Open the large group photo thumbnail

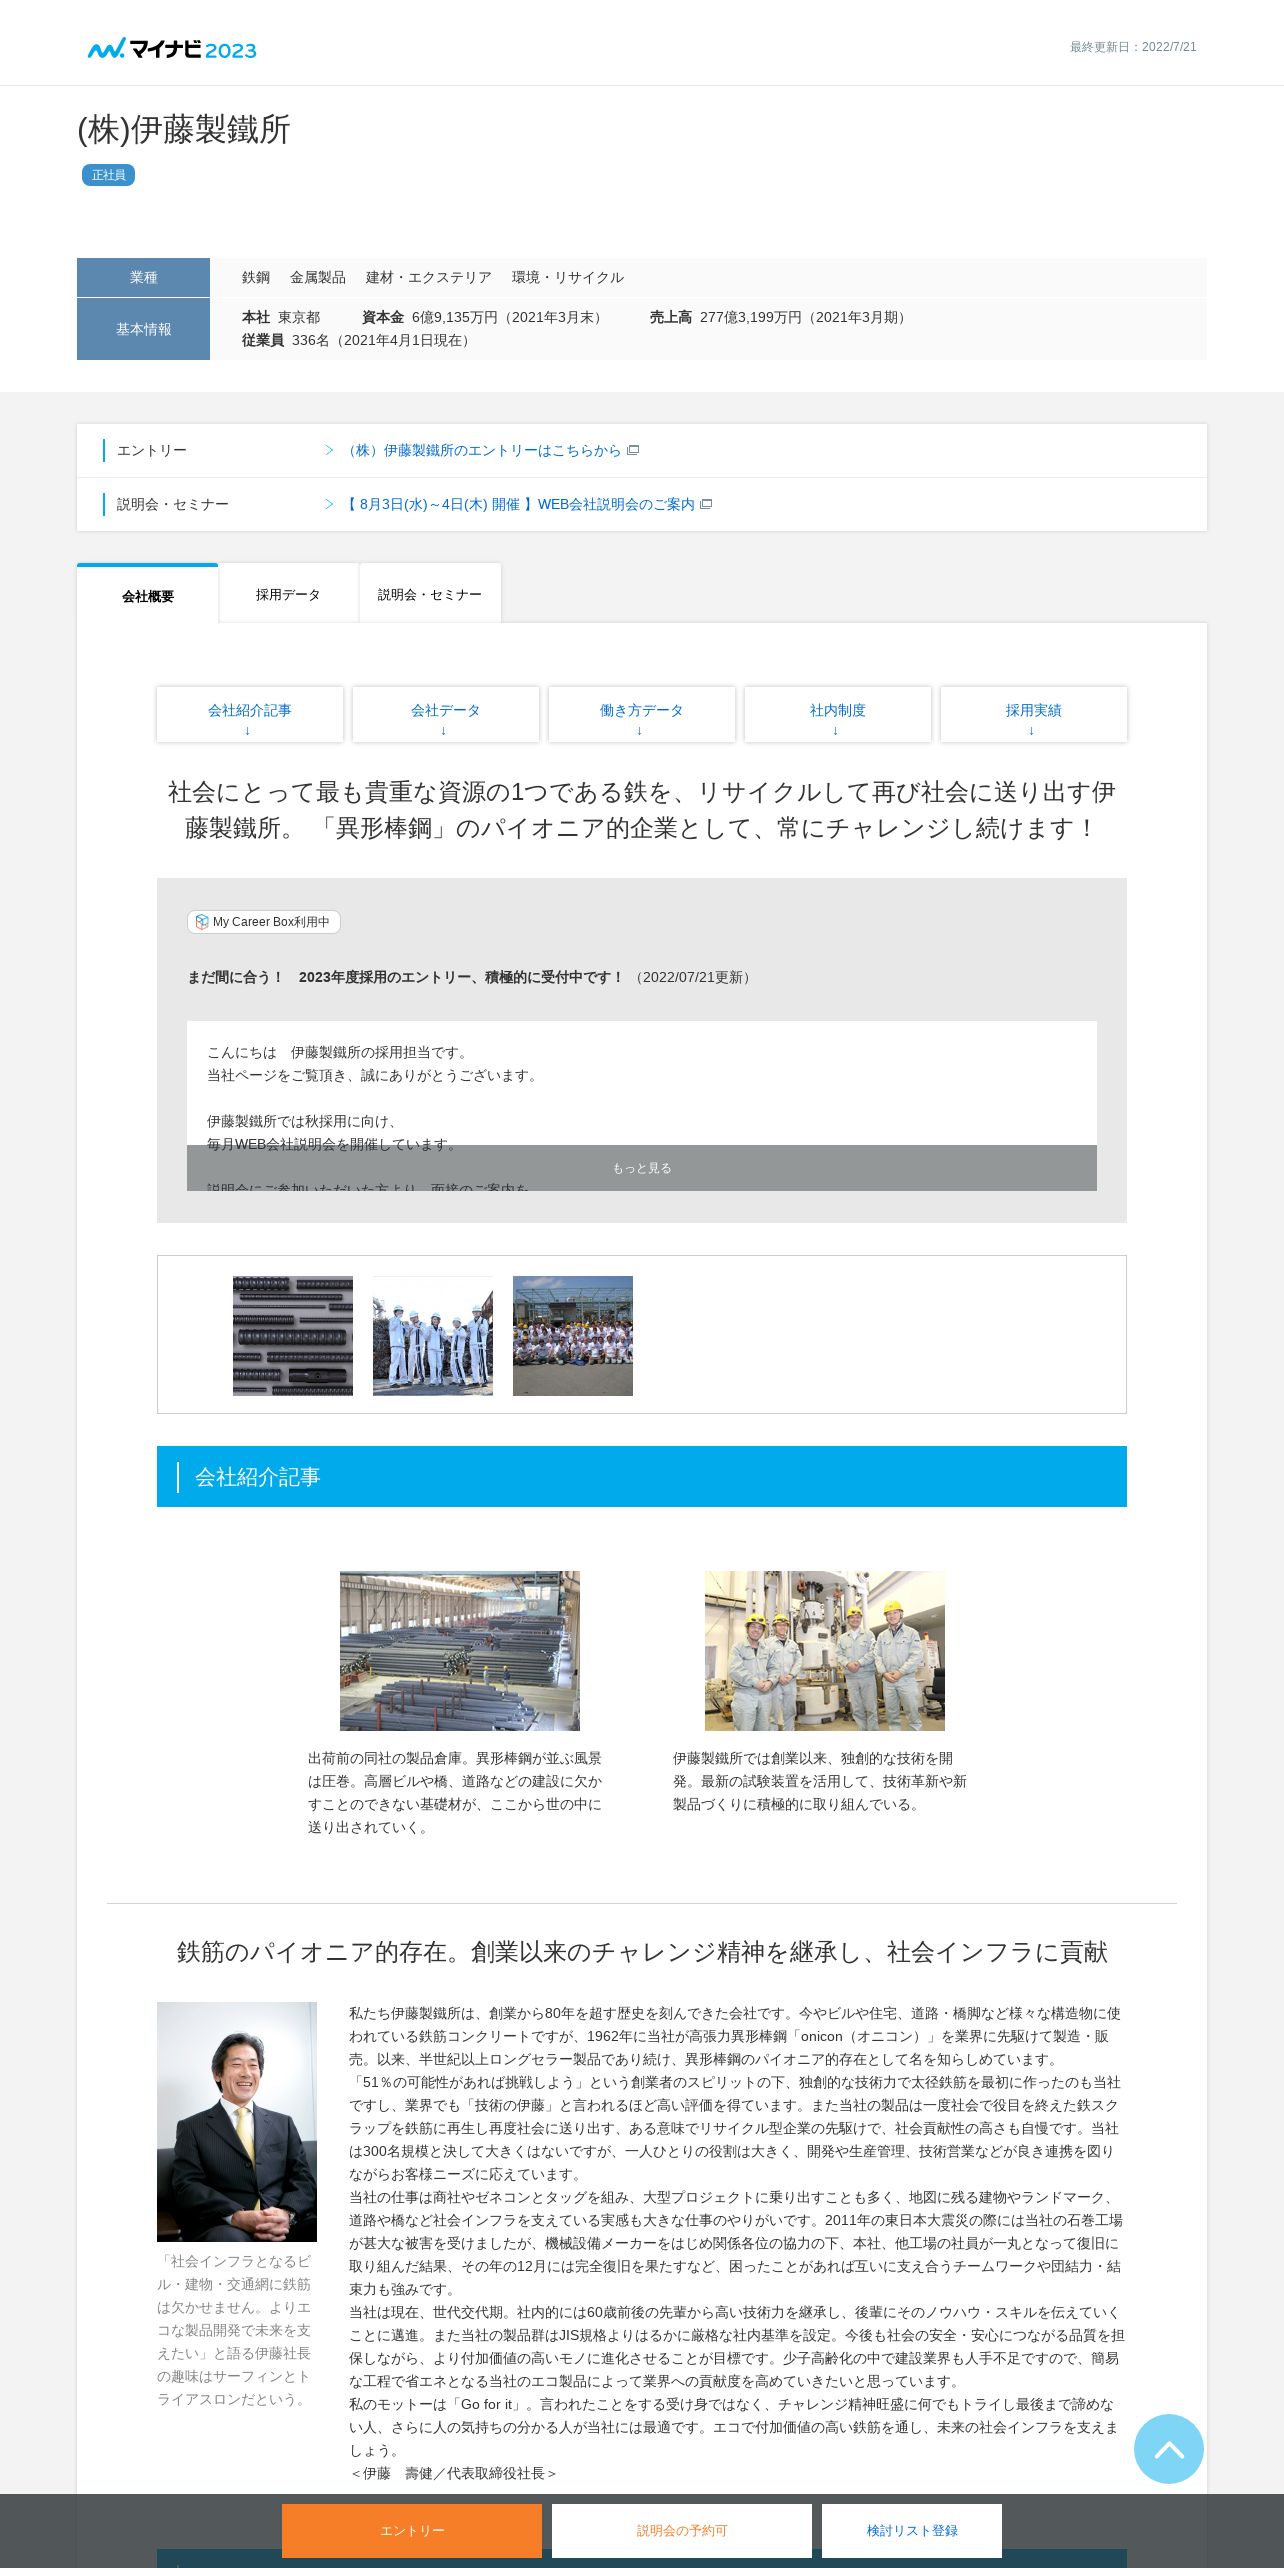[573, 1336]
